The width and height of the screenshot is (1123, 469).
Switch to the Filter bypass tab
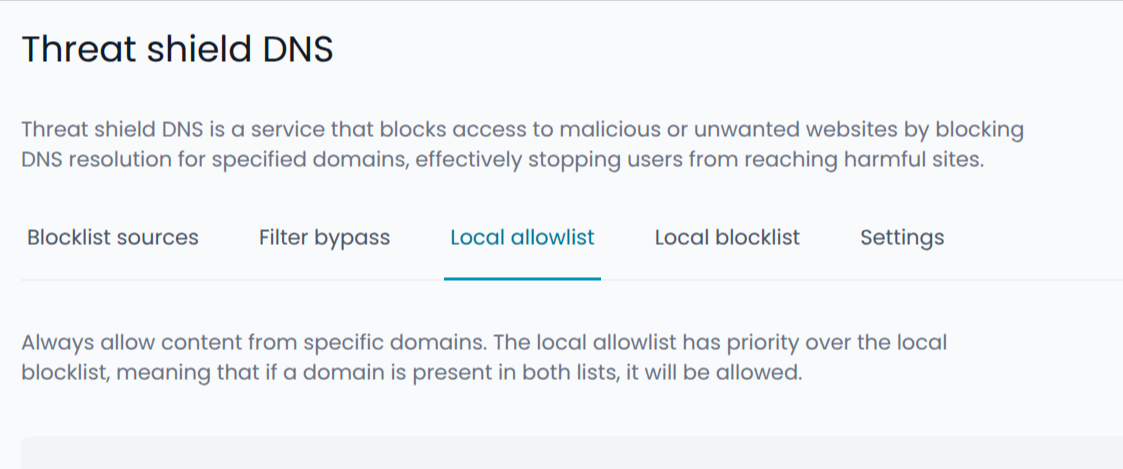pos(324,238)
